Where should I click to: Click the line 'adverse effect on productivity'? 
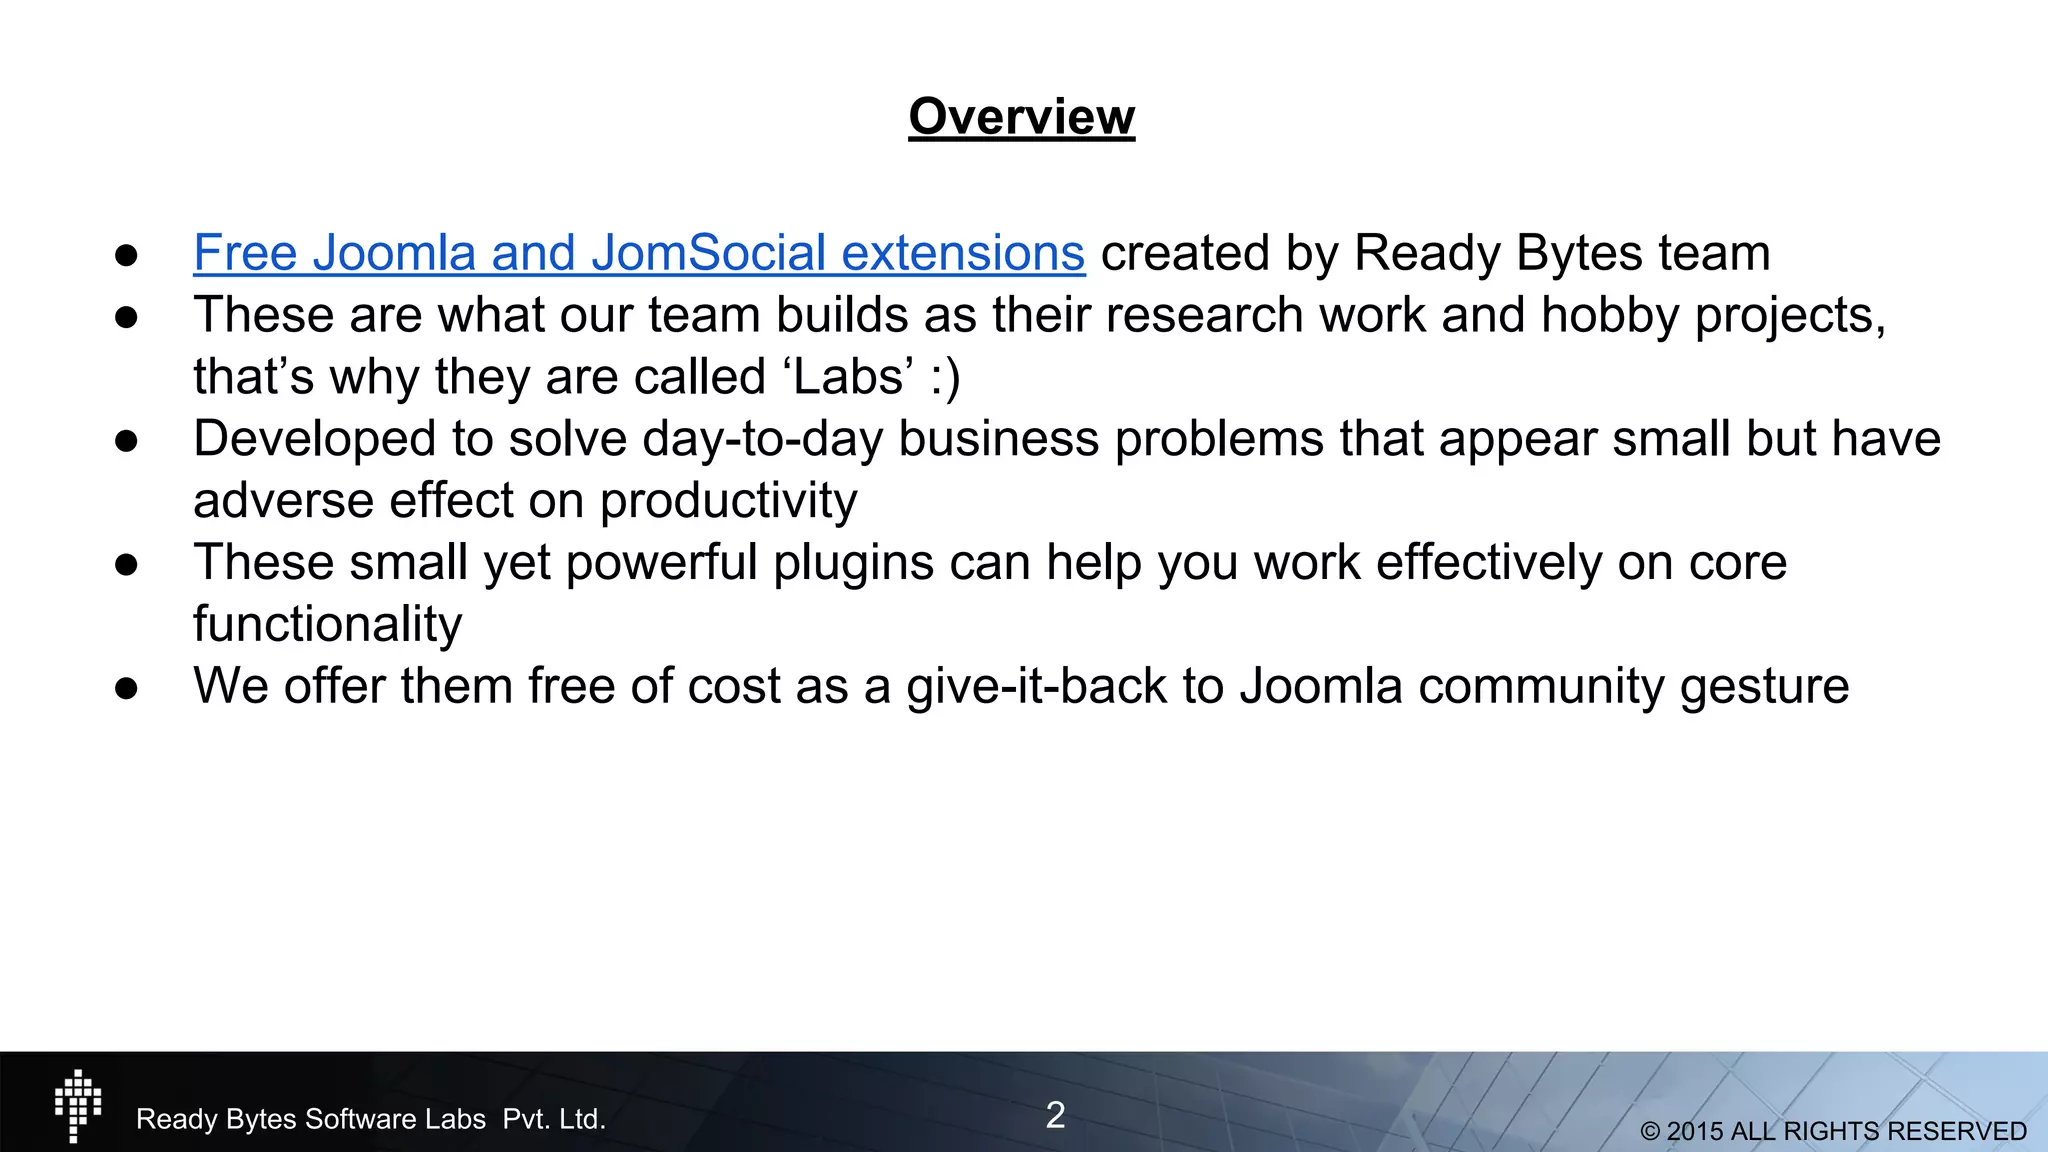[x=525, y=500]
